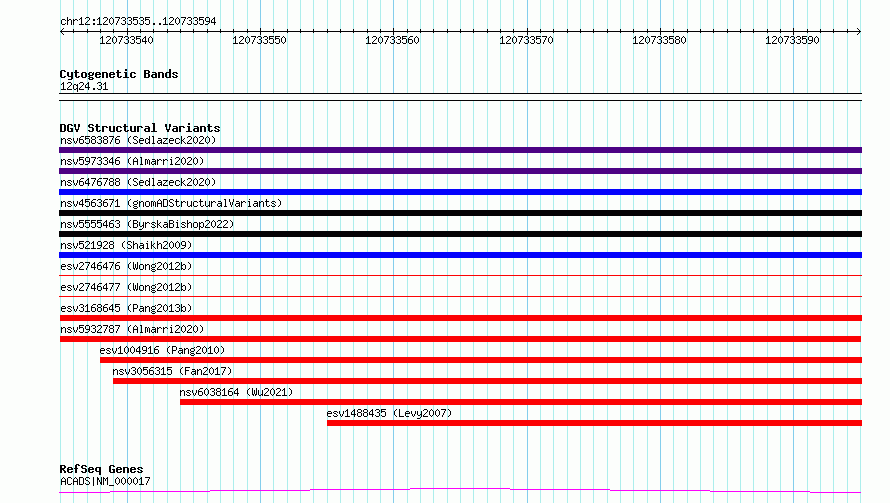This screenshot has width=890, height=503.
Task: Click the red bar under nsv6038164
Action: [x=521, y=402]
